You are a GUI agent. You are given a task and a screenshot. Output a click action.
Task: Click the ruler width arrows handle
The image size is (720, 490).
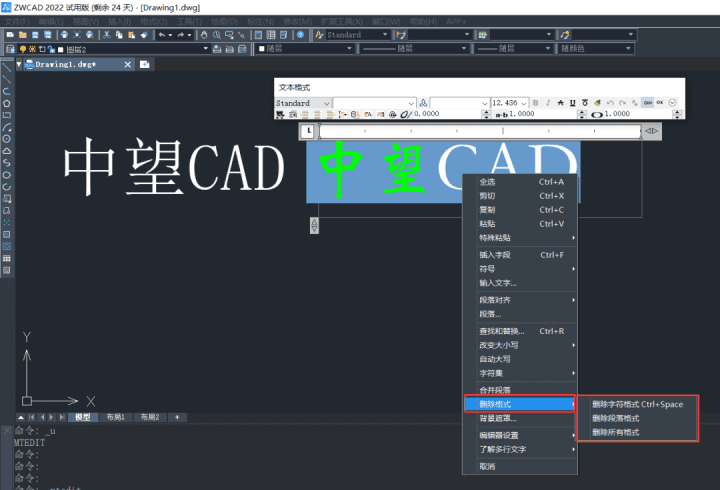[x=652, y=131]
